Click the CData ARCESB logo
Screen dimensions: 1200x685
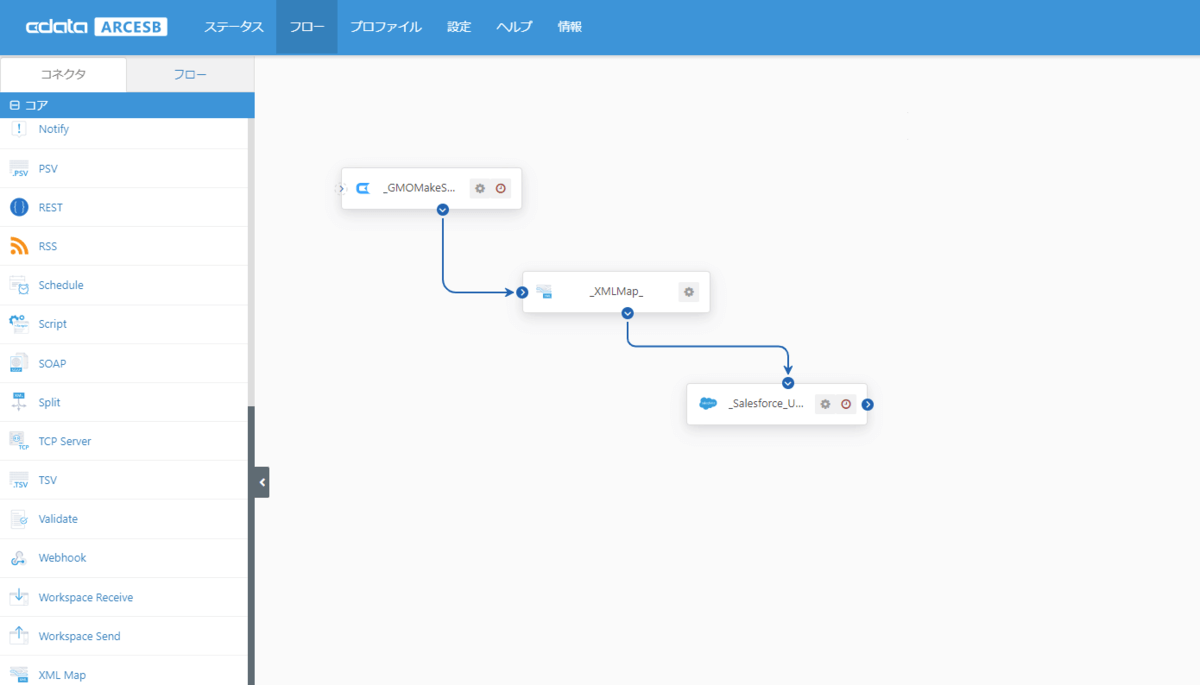point(96,27)
